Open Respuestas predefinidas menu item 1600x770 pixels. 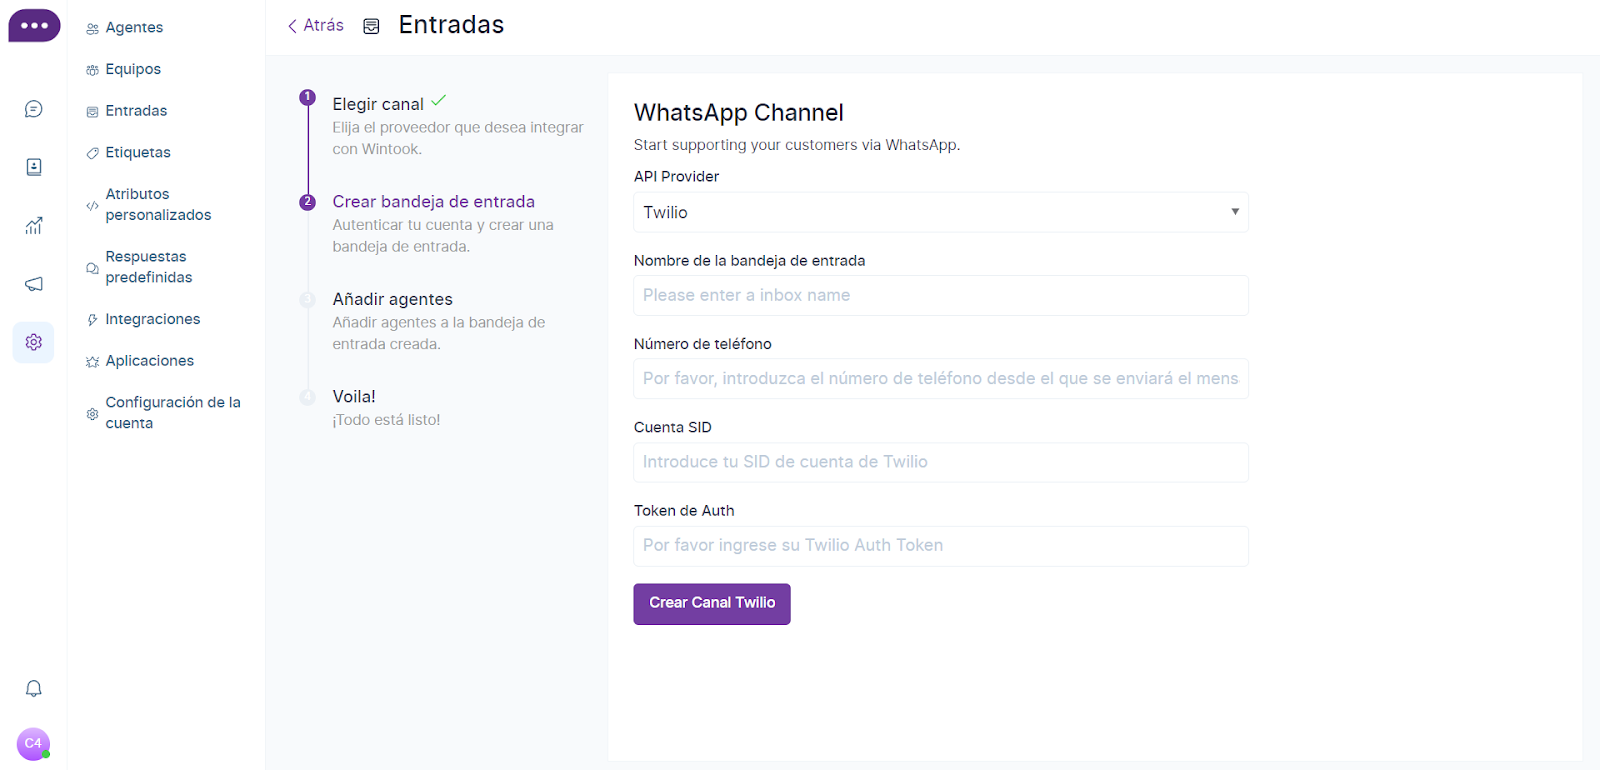click(148, 267)
